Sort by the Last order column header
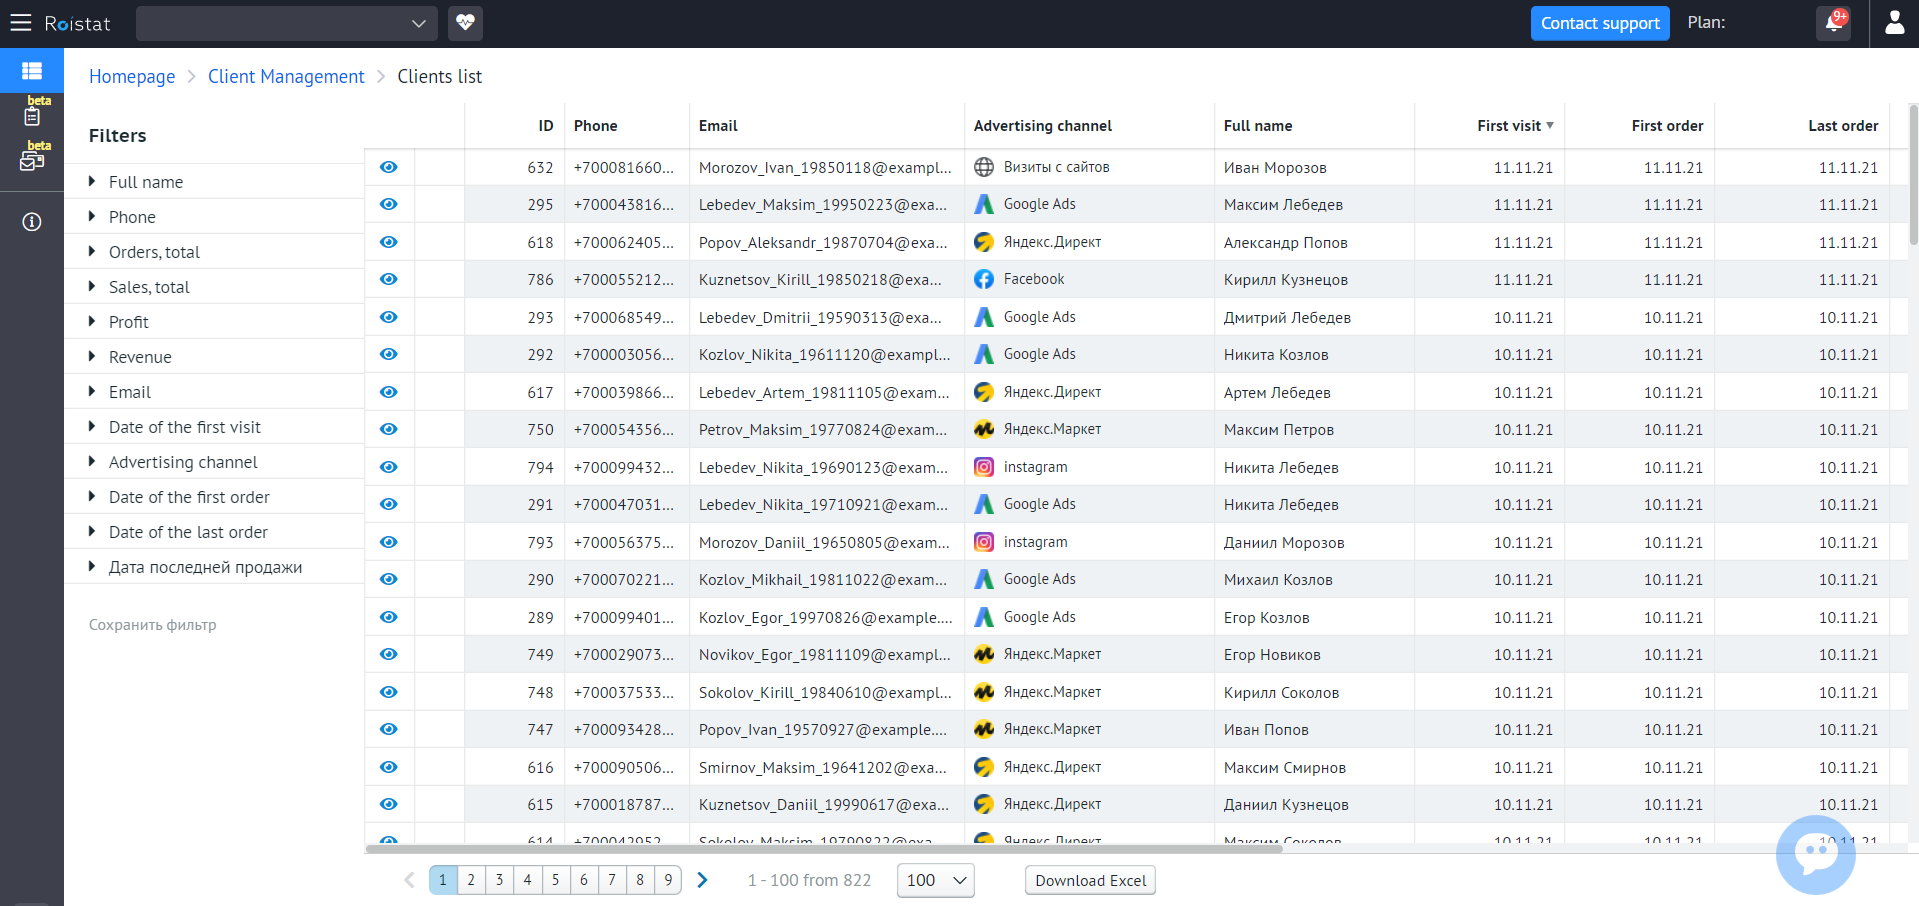 tap(1843, 126)
